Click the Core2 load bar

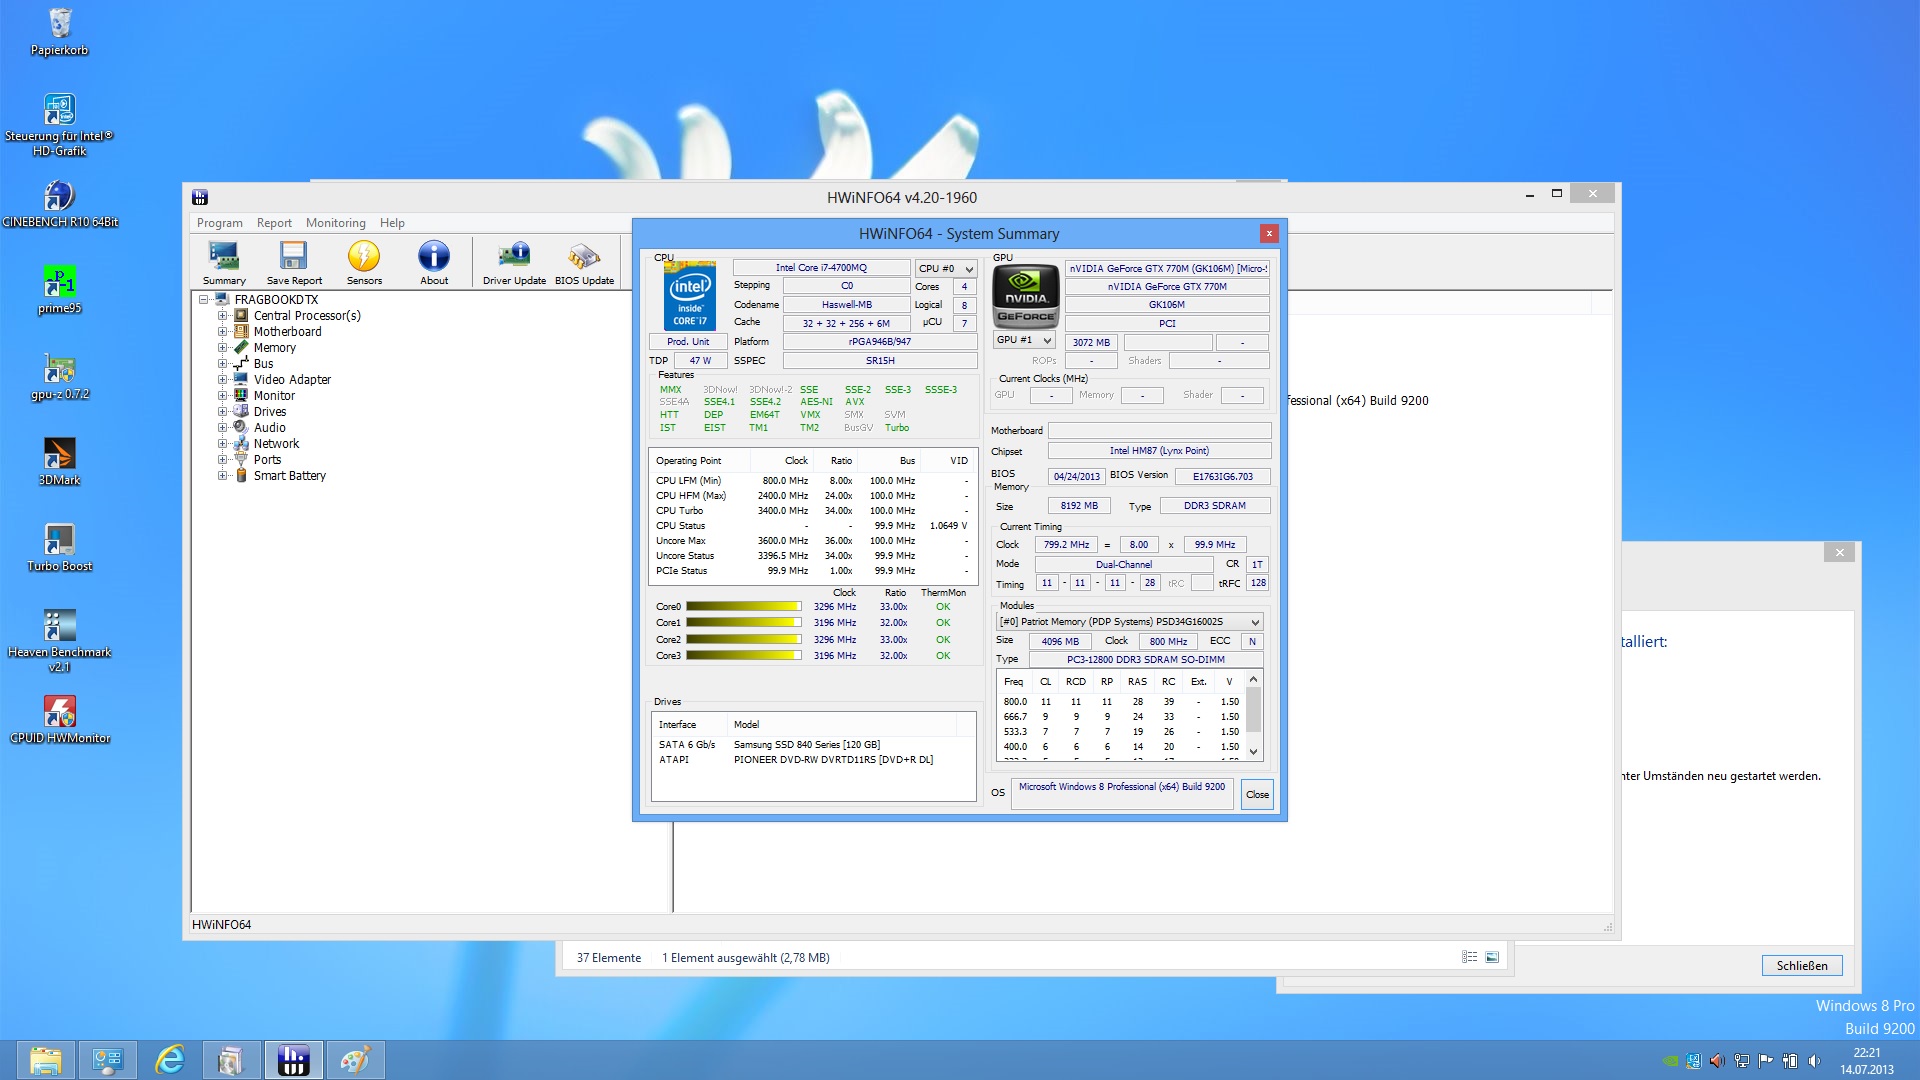(x=743, y=640)
